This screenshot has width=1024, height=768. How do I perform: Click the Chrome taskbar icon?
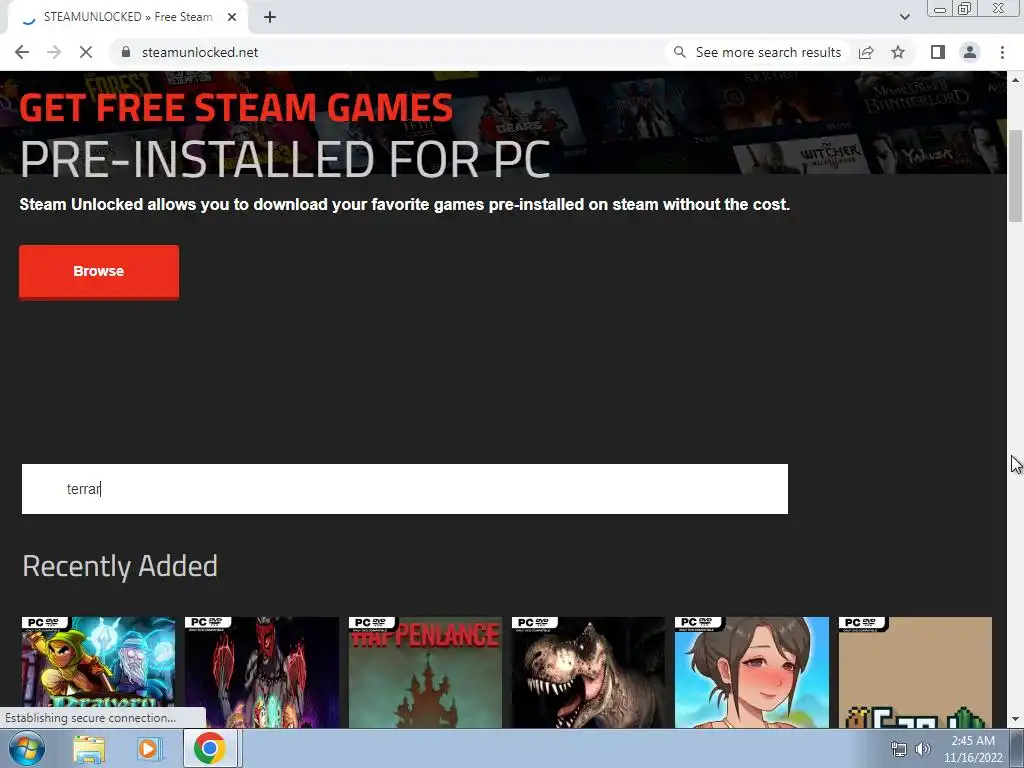[x=209, y=749]
